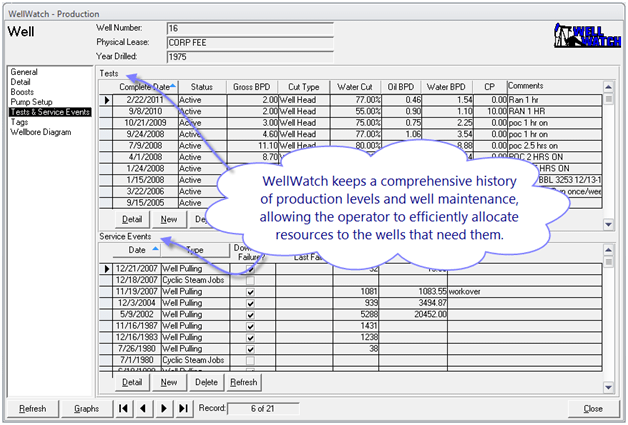
Task: Select the 2/22/2011 test row marker
Action: (106, 100)
